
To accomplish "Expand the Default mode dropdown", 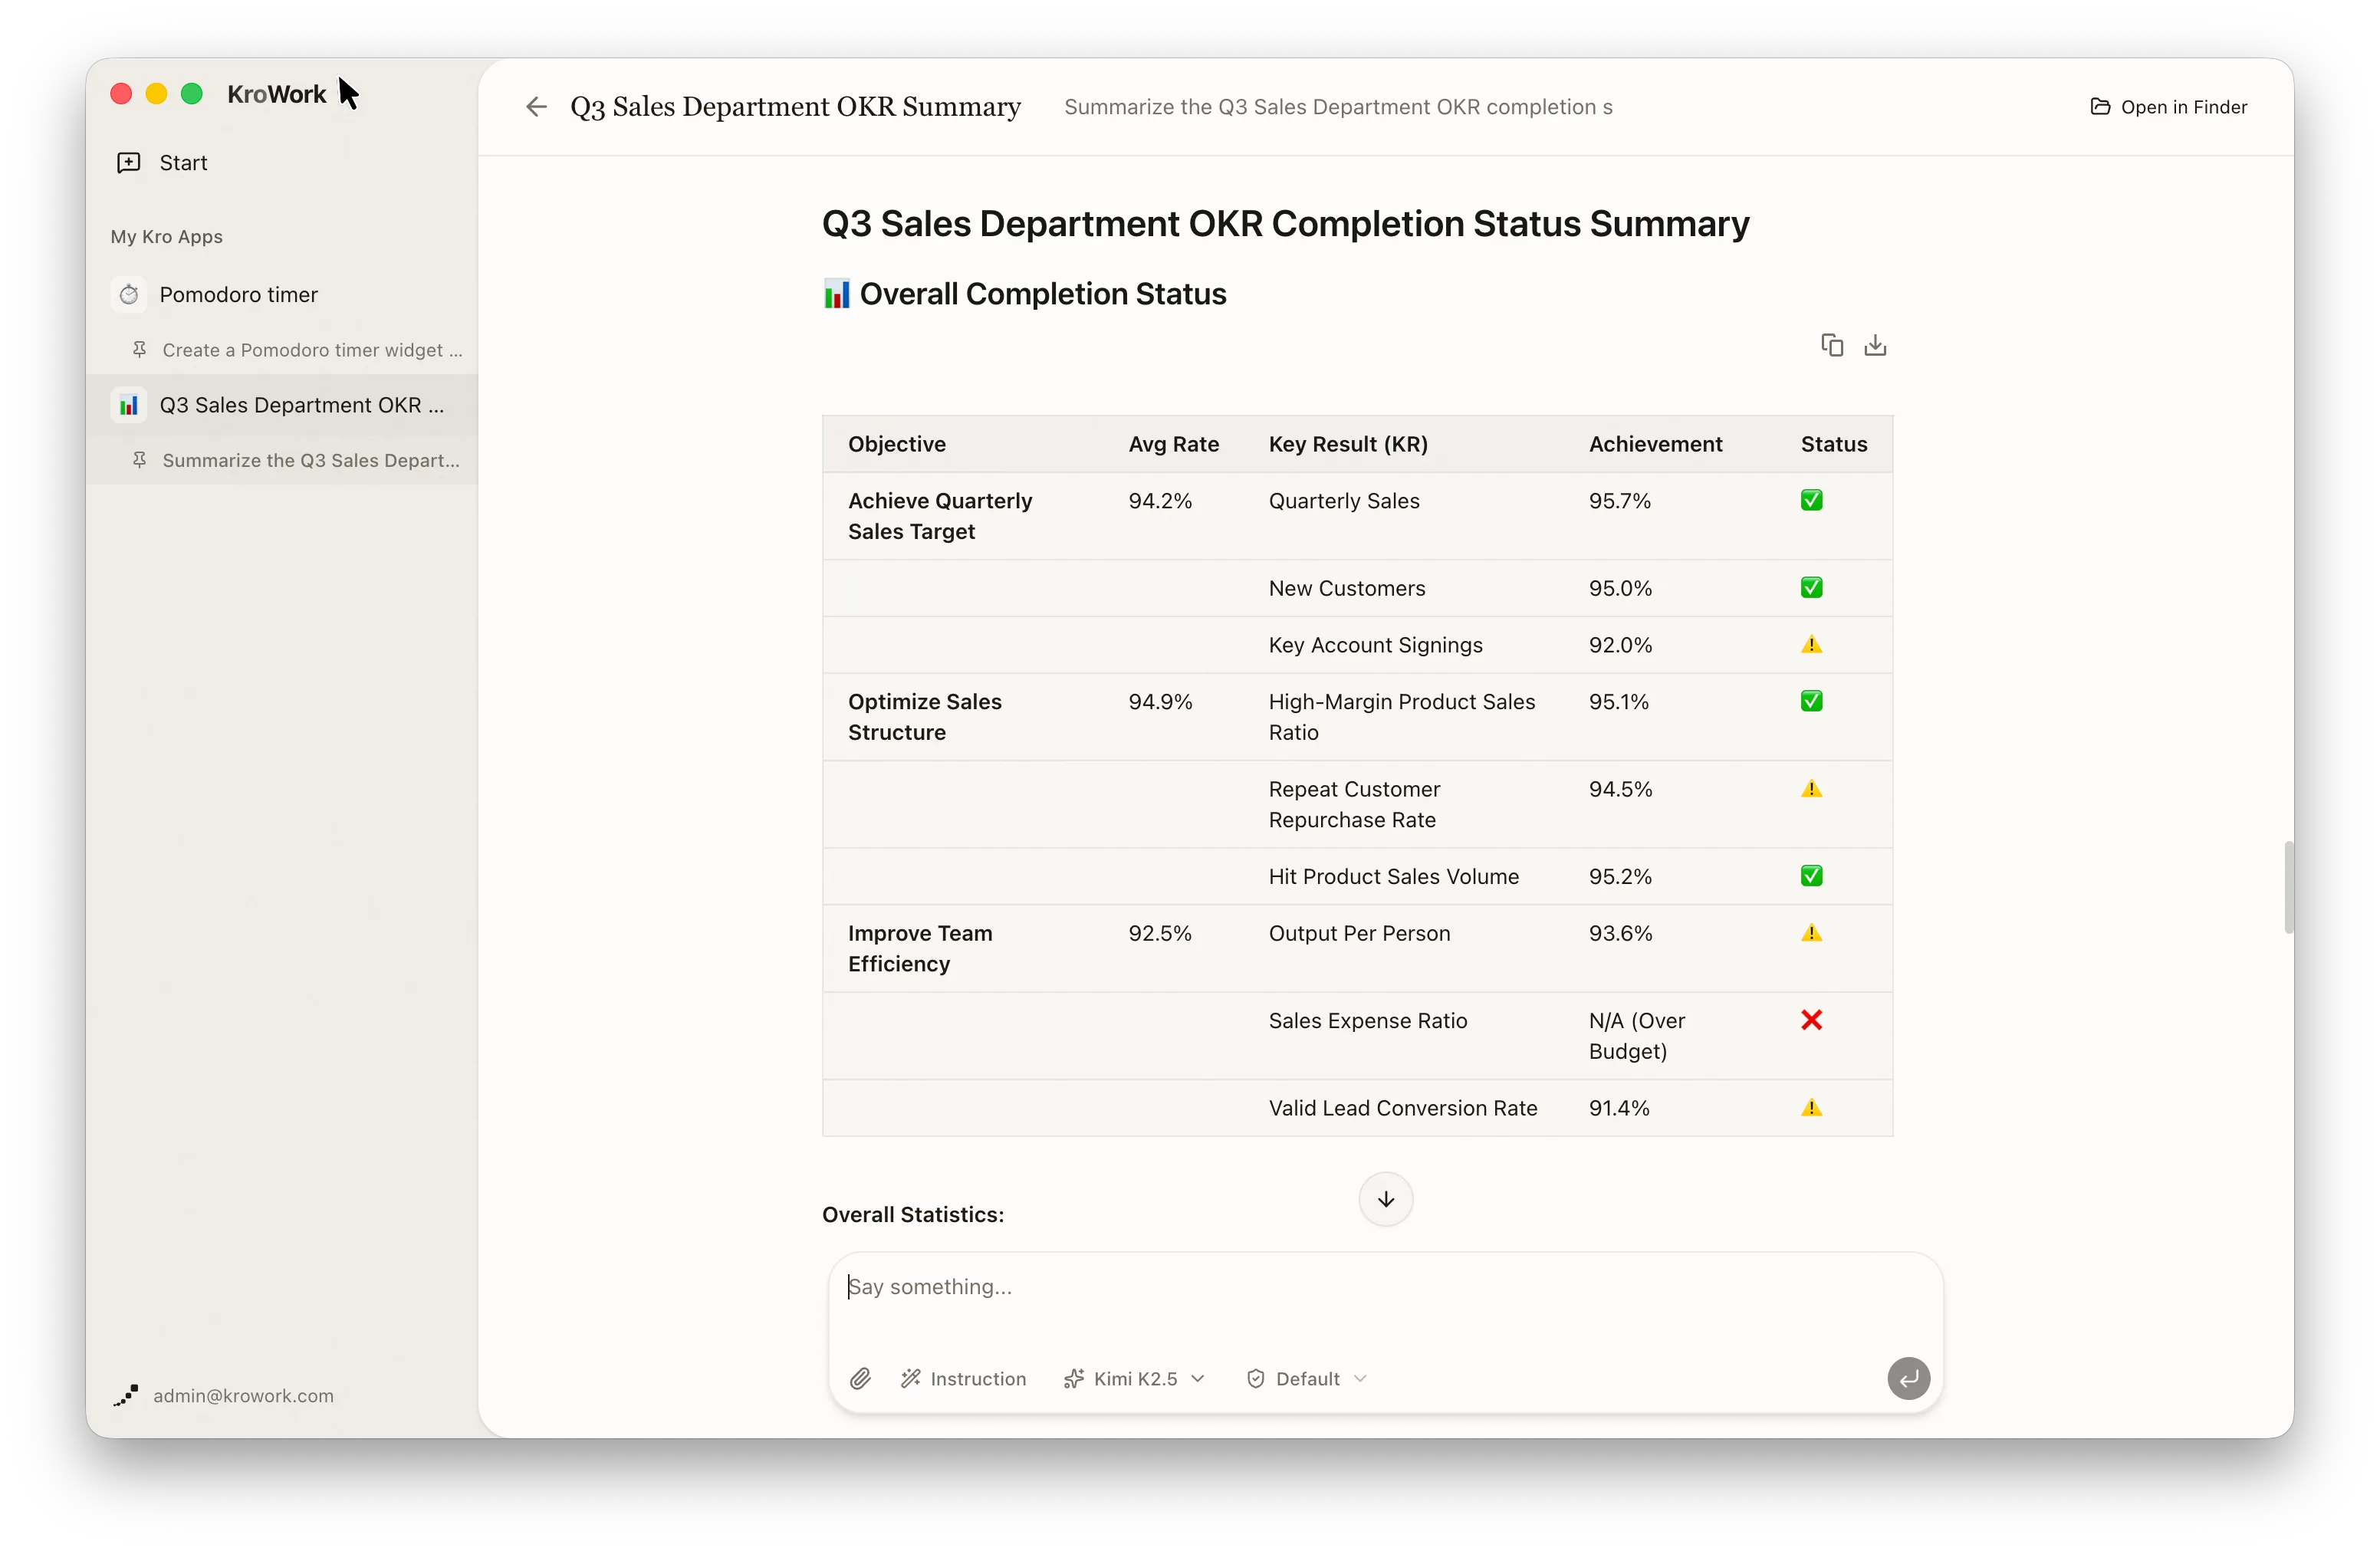I will 1307,1378.
